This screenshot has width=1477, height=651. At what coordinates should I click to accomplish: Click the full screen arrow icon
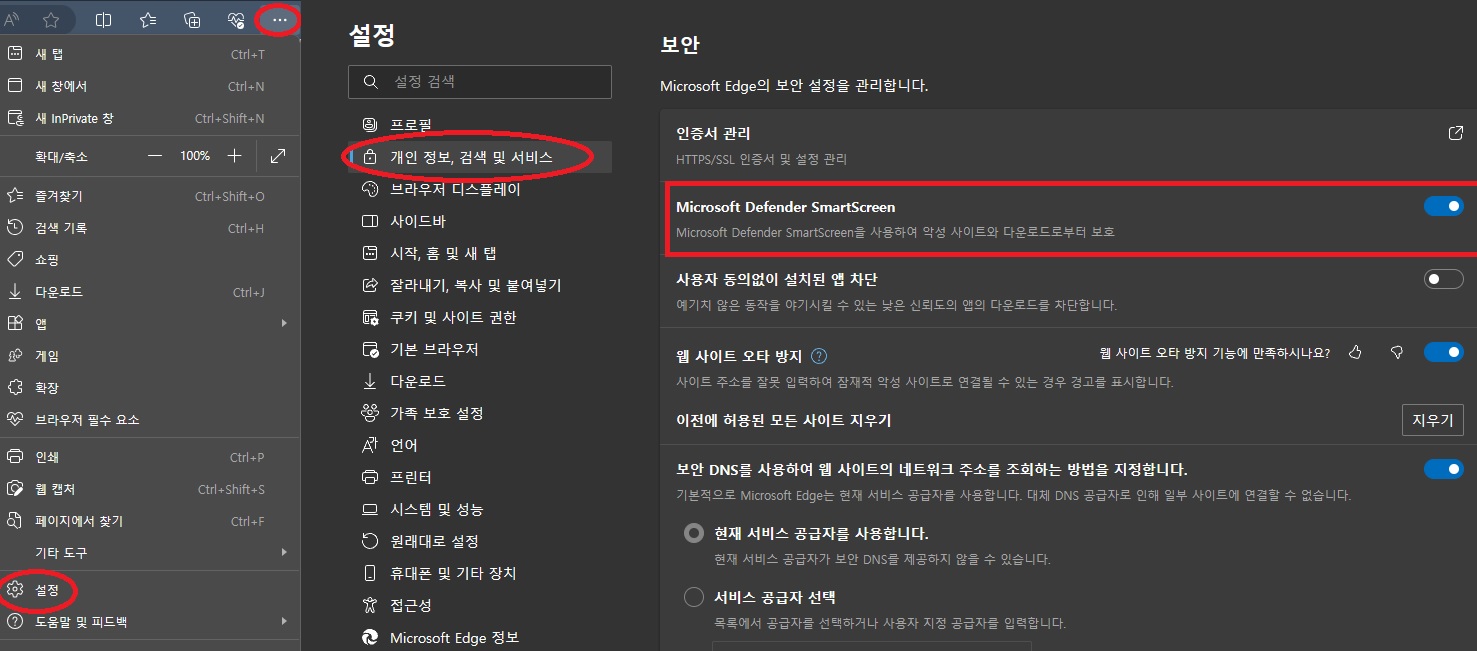point(278,156)
